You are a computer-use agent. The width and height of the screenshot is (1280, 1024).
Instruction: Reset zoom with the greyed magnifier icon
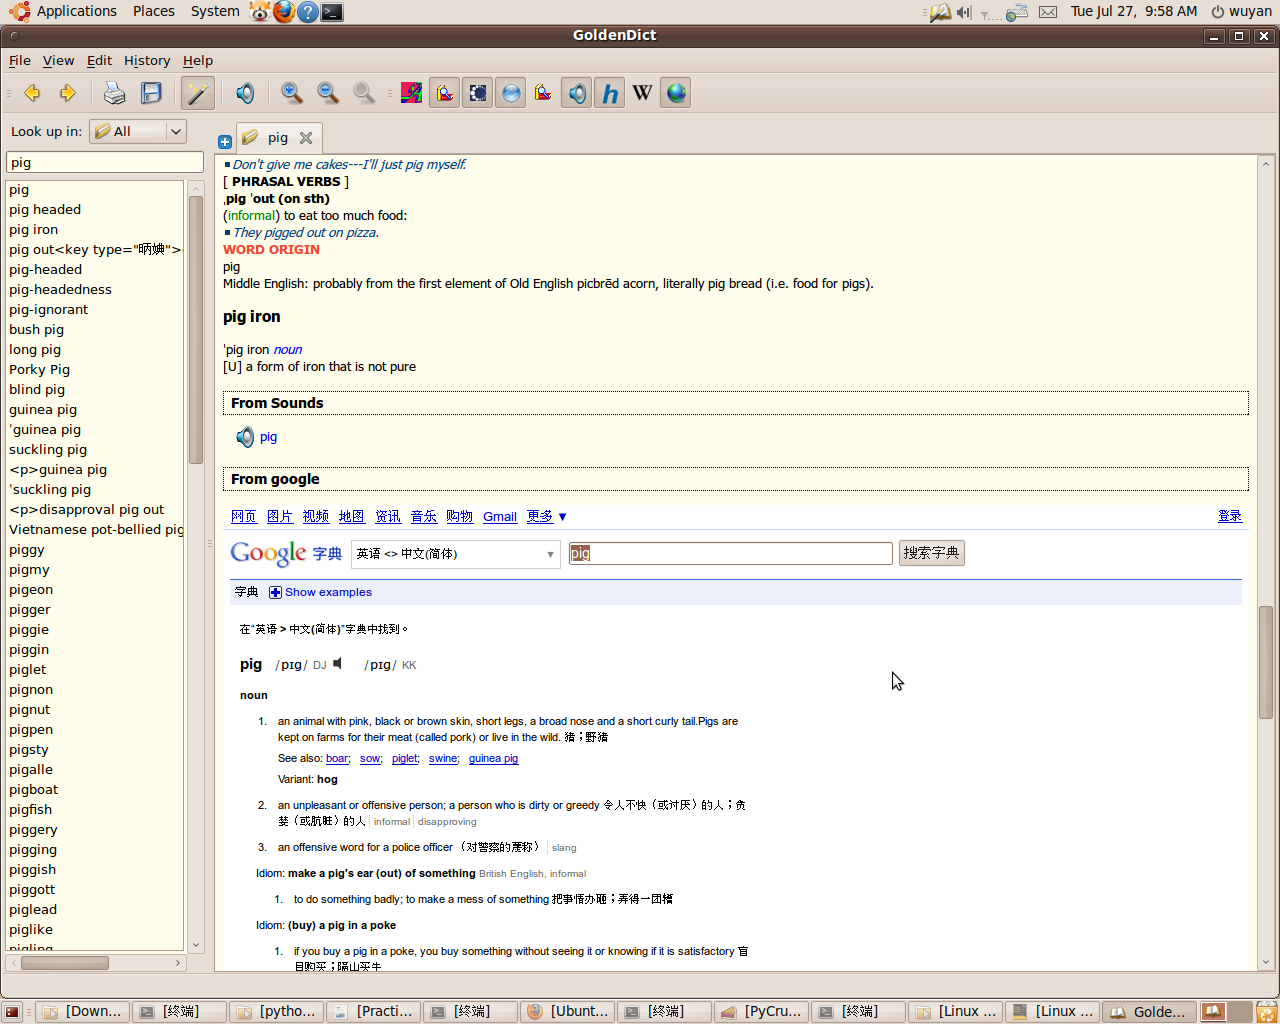[x=364, y=93]
